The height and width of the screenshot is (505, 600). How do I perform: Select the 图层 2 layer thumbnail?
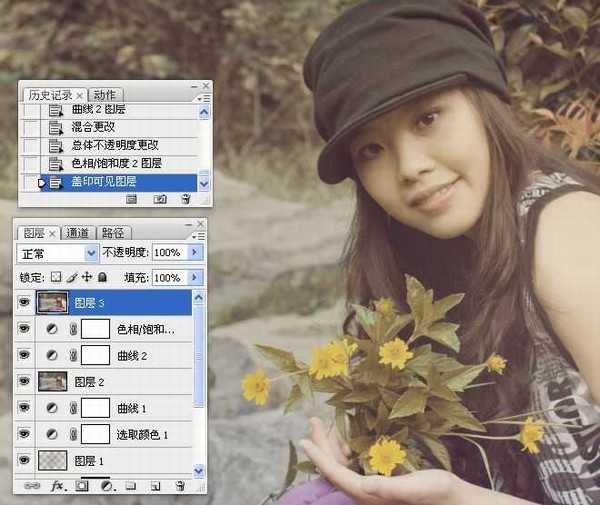[x=52, y=380]
